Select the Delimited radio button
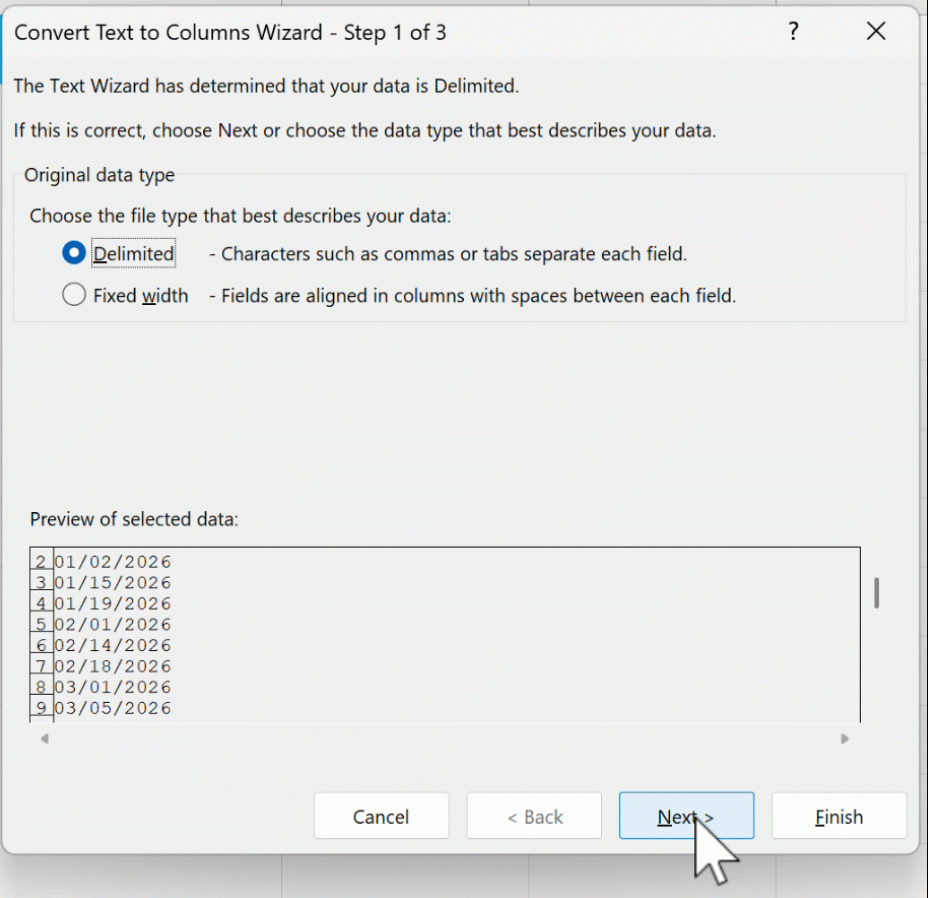Image resolution: width=928 pixels, height=898 pixels. (x=73, y=254)
